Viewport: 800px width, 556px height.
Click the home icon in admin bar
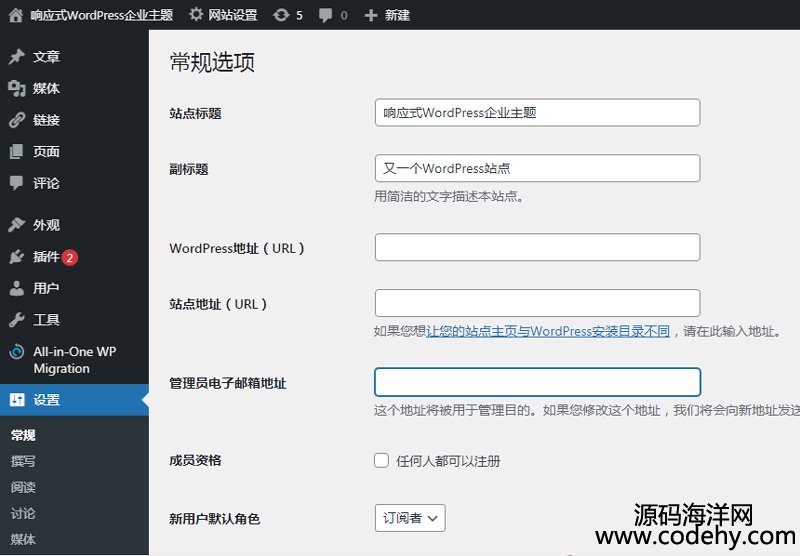(x=16, y=15)
